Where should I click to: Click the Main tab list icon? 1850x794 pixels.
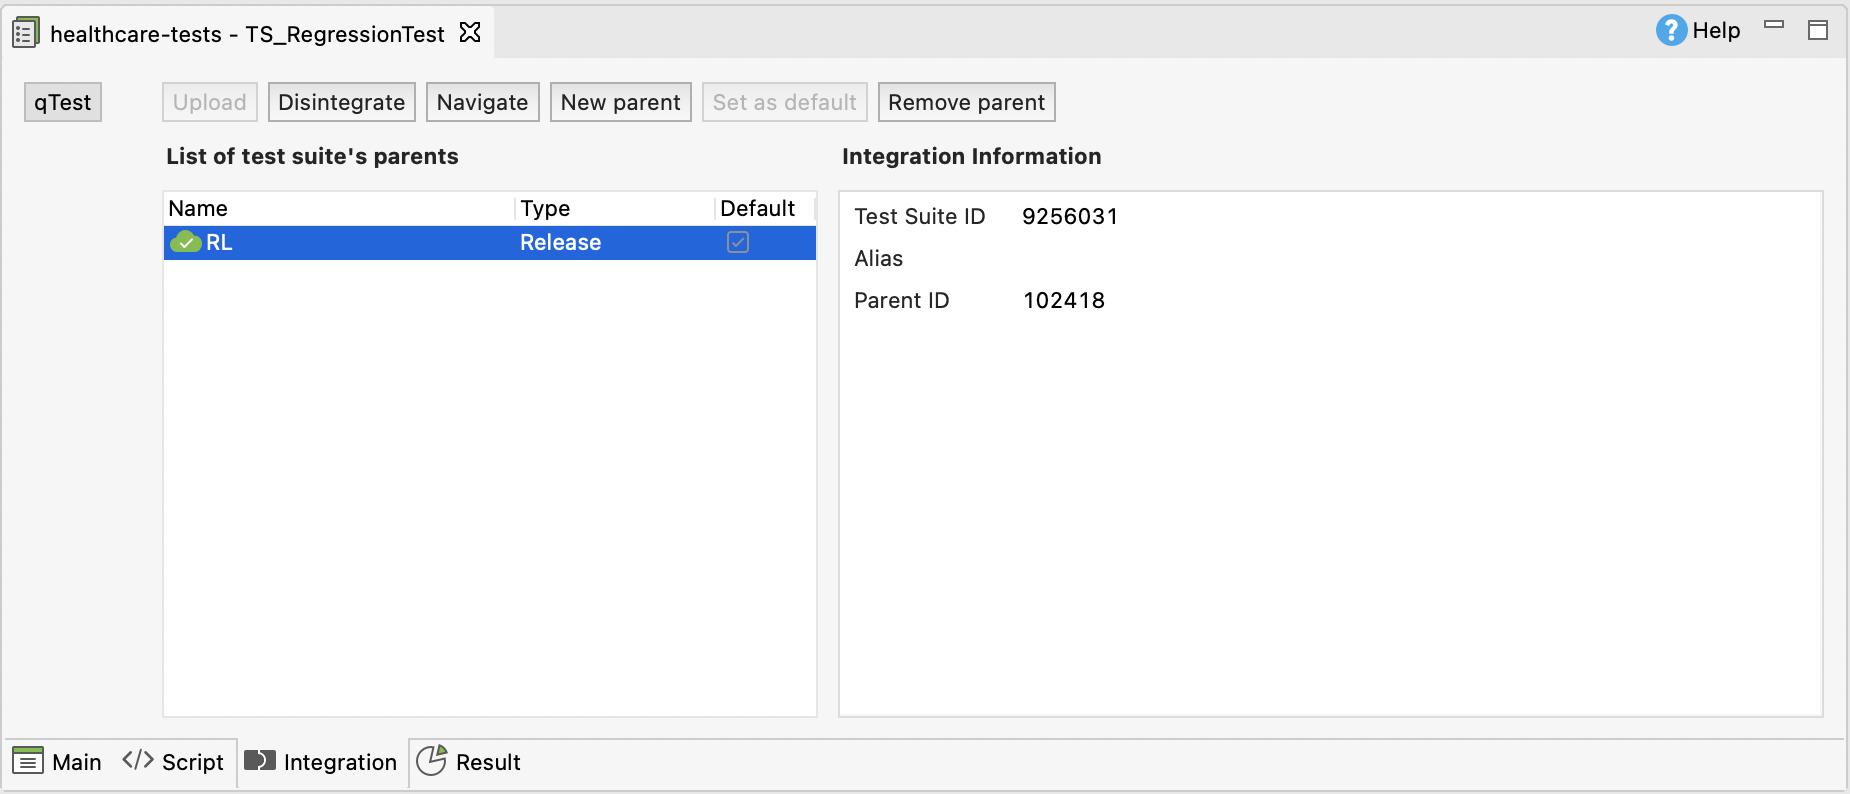click(x=28, y=762)
